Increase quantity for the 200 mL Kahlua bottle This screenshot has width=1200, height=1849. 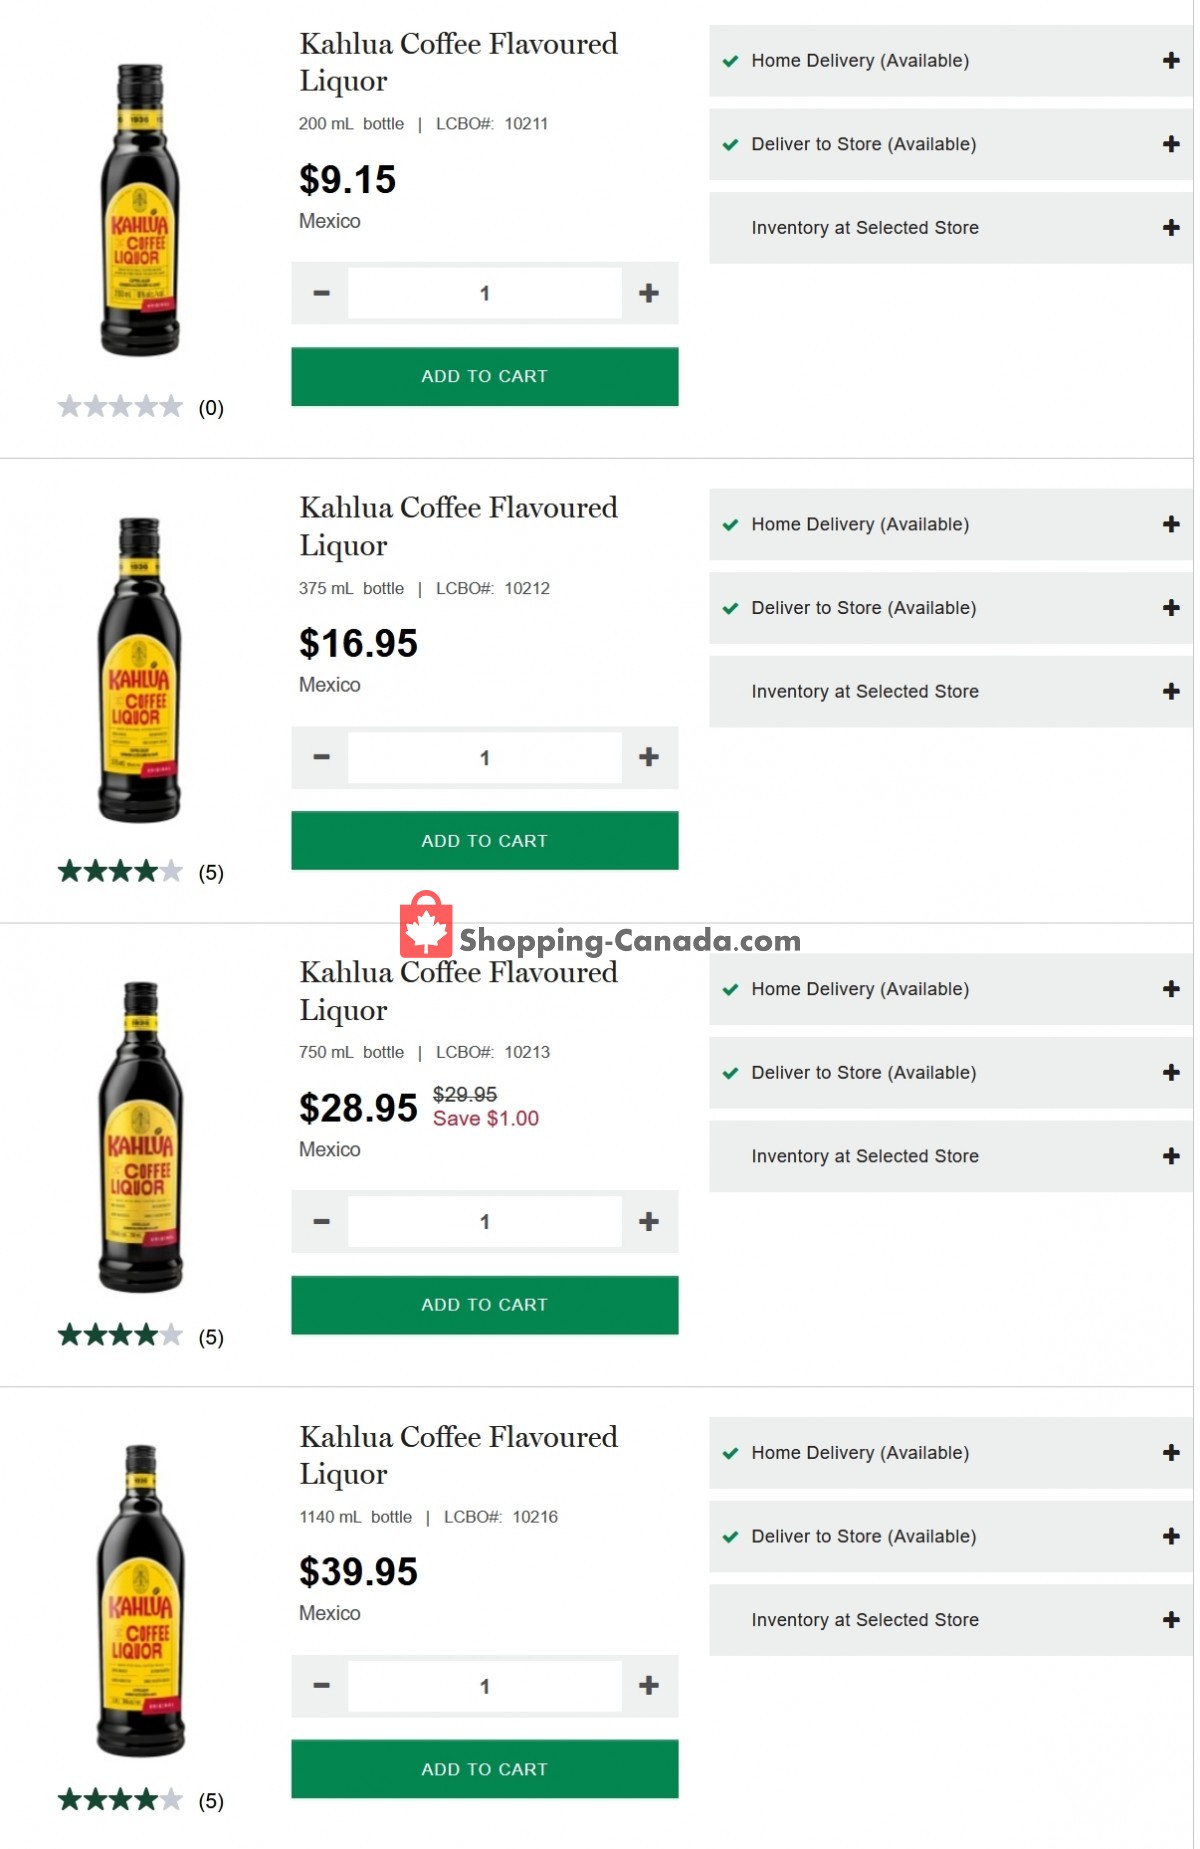(649, 292)
